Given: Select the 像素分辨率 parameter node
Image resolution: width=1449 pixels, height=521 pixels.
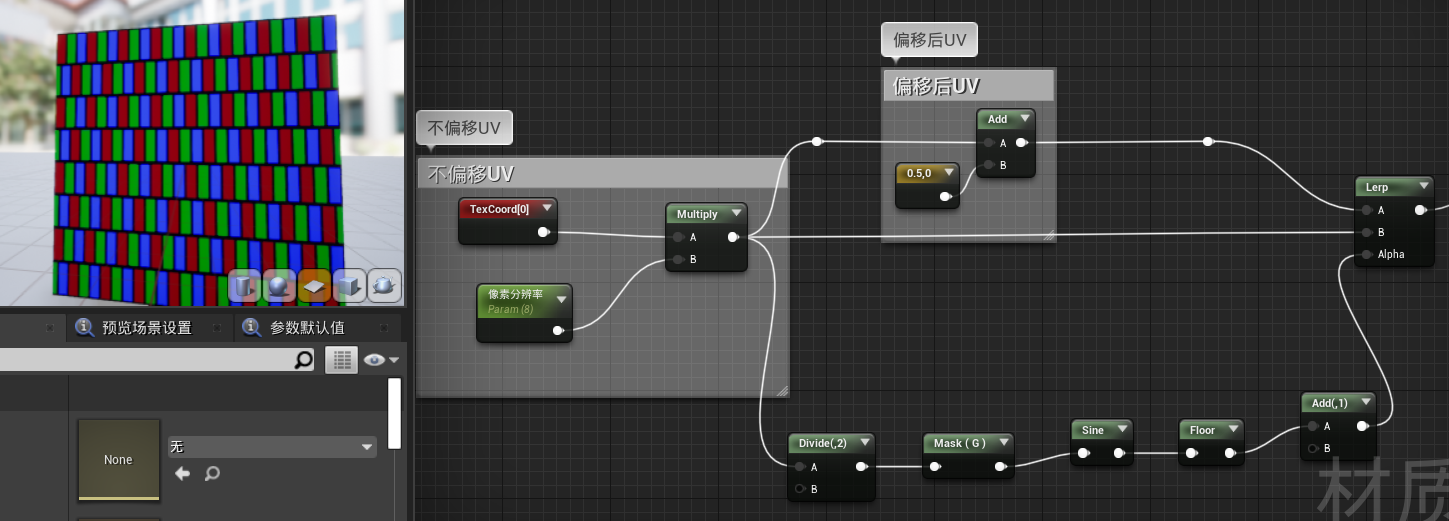Looking at the screenshot, I should click(524, 313).
